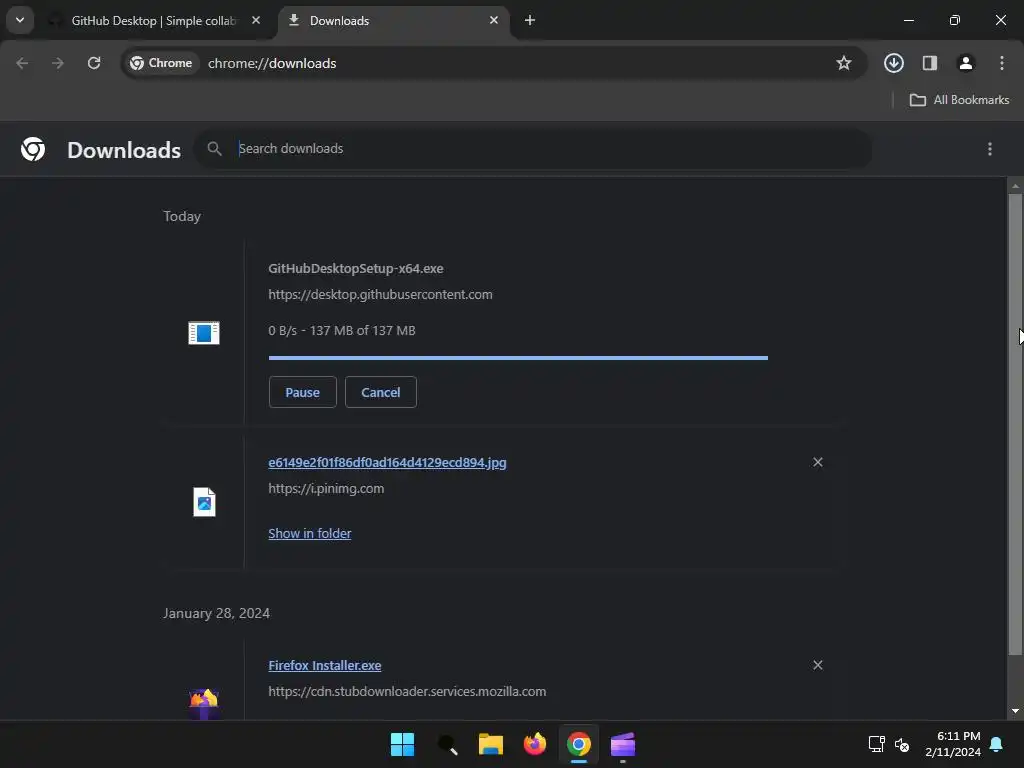Click the search magnifier icon in Downloads
This screenshot has height=768, width=1024.
[x=214, y=149]
